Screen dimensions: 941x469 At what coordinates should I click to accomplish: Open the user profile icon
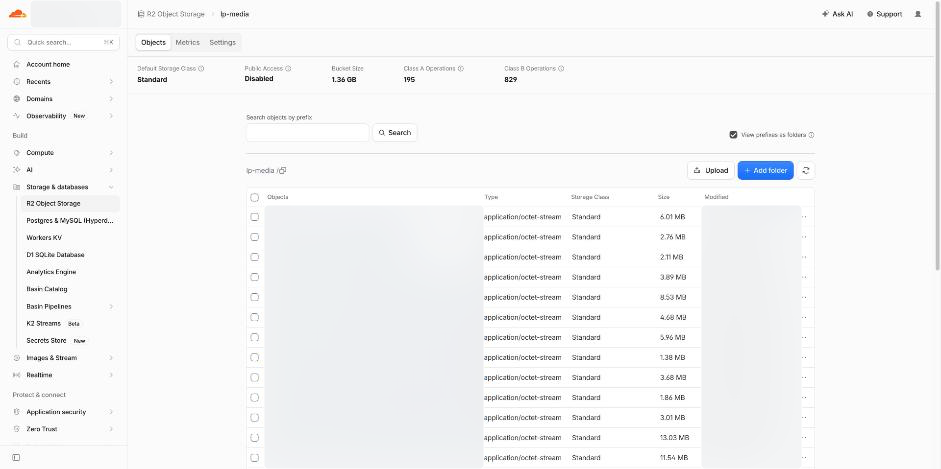pos(918,14)
